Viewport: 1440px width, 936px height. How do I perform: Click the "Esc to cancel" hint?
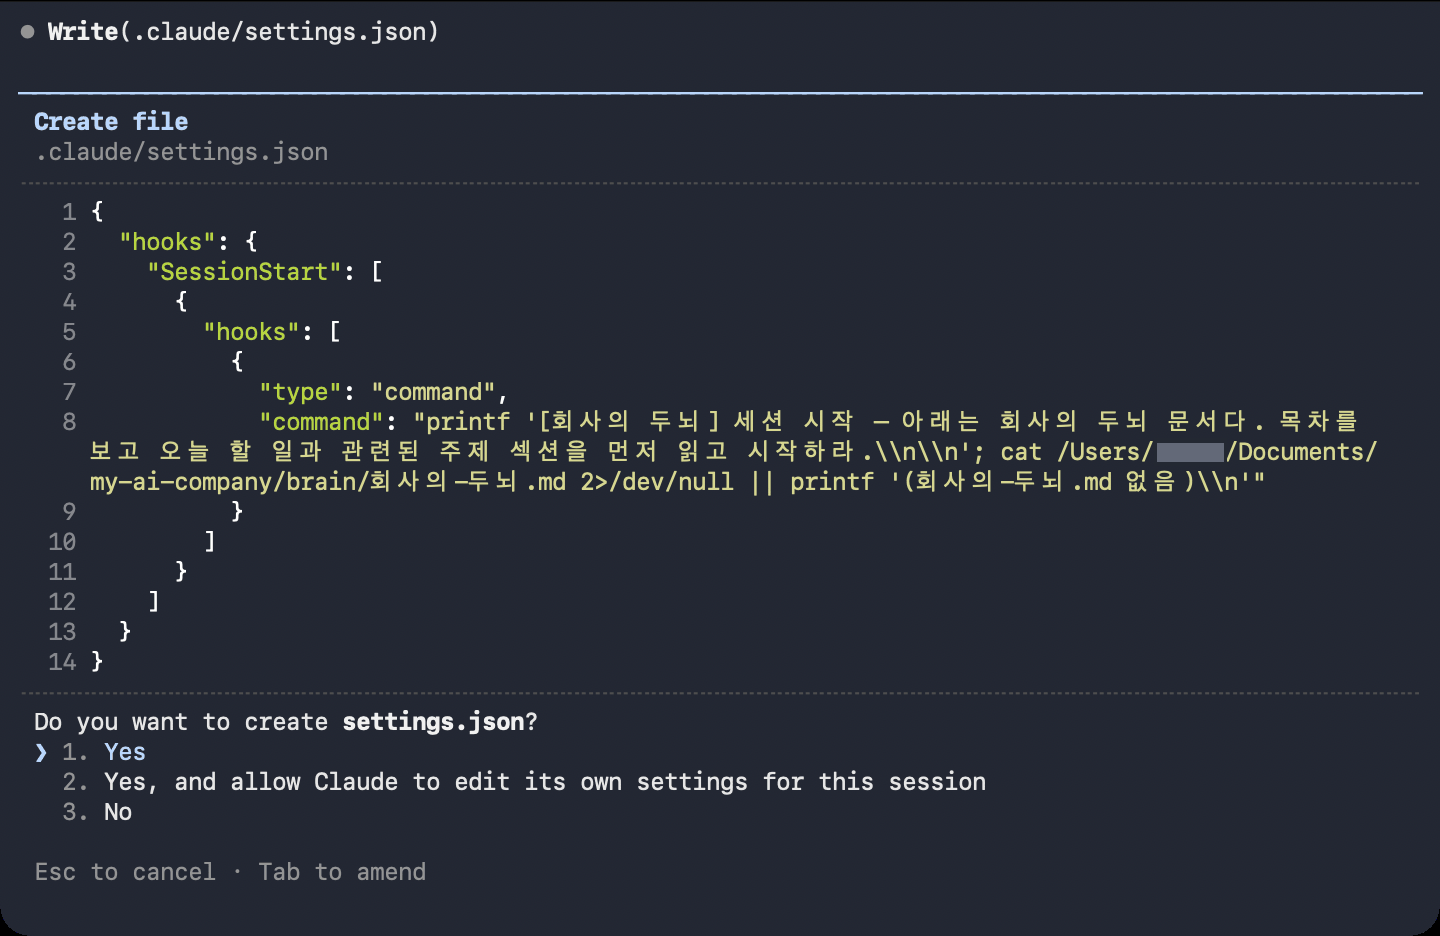click(x=125, y=872)
